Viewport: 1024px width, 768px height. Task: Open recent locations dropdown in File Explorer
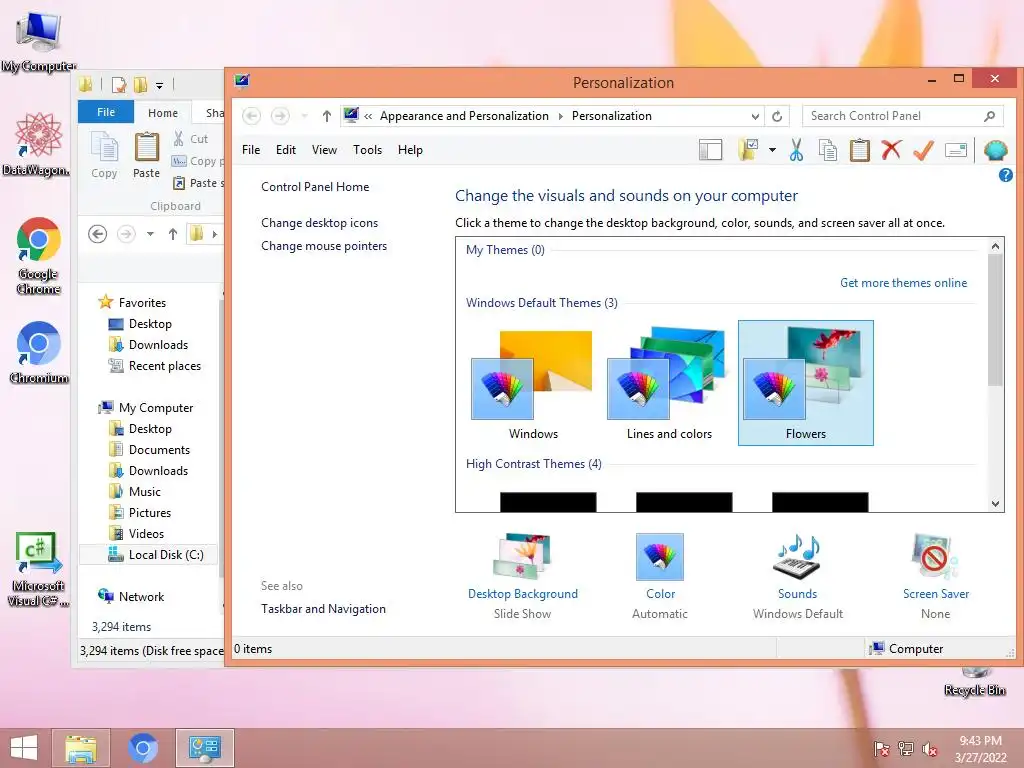[x=150, y=234]
